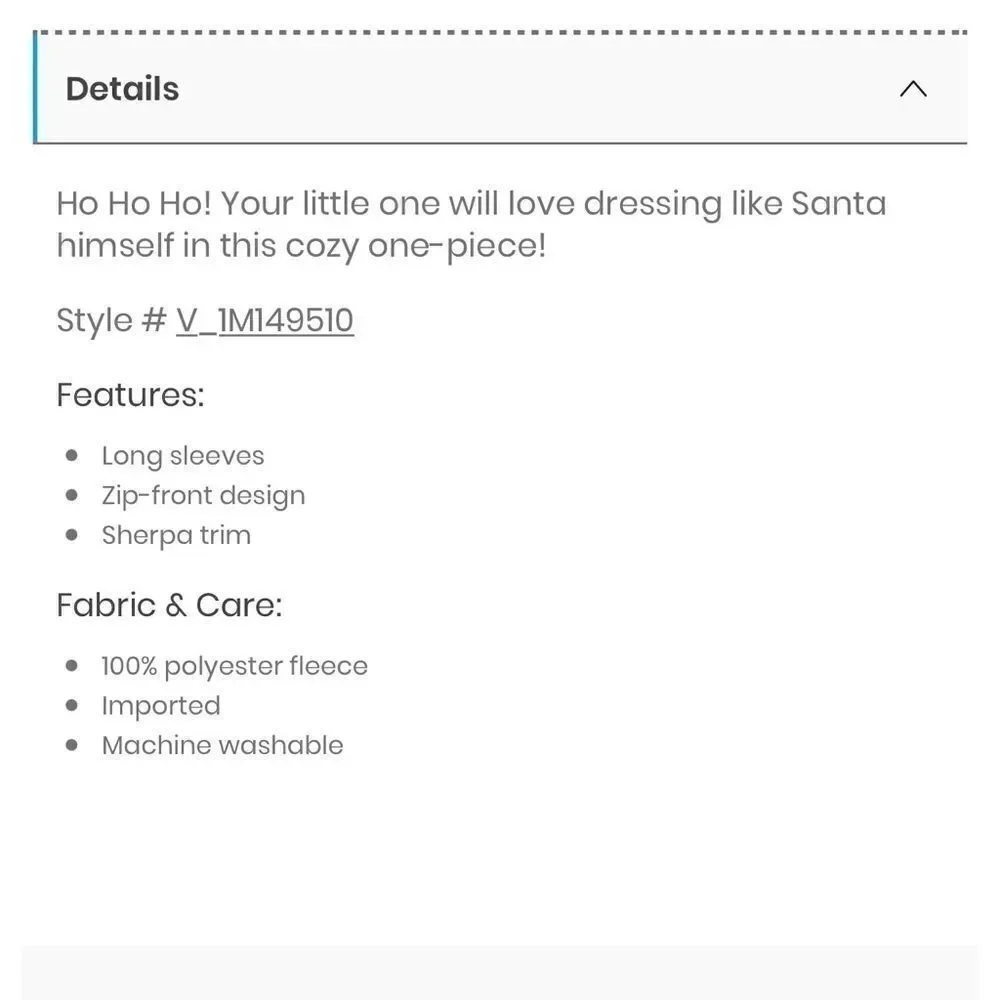Click the Details section header title
The height and width of the screenshot is (1000, 1000).
(x=122, y=89)
